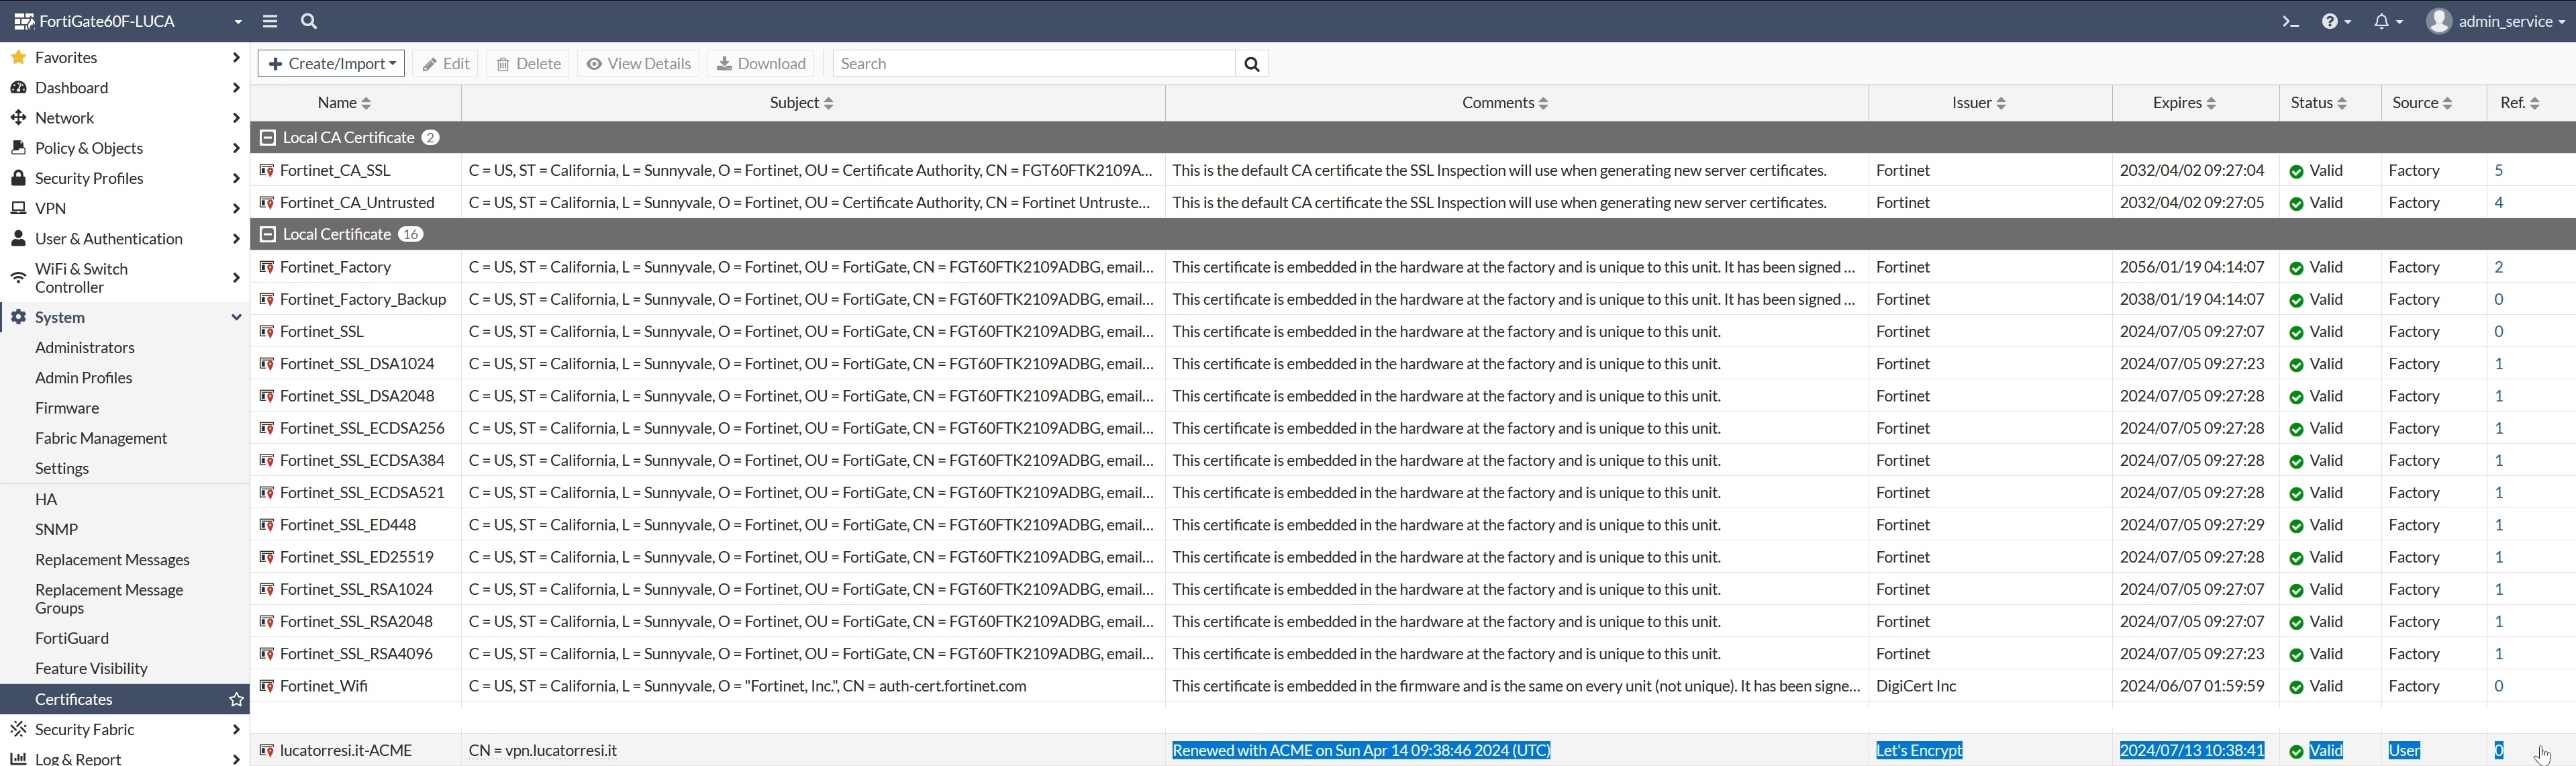The image size is (2576, 766).
Task: Sort by the Status column
Action: tap(2319, 103)
